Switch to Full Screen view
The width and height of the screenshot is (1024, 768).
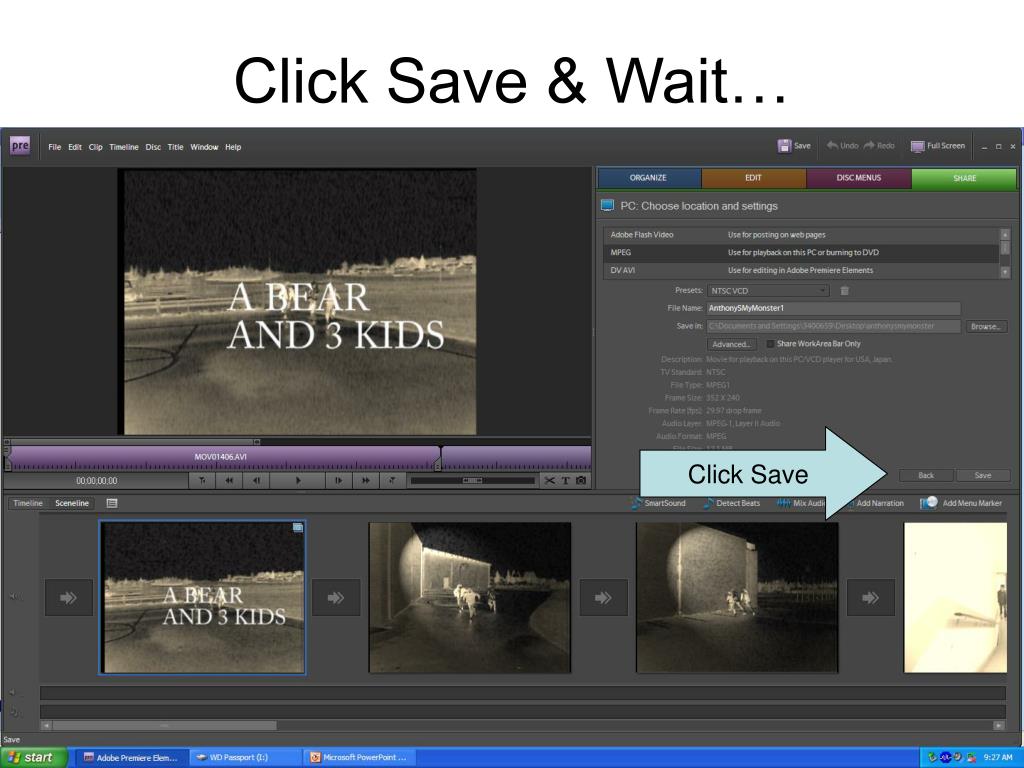(938, 146)
